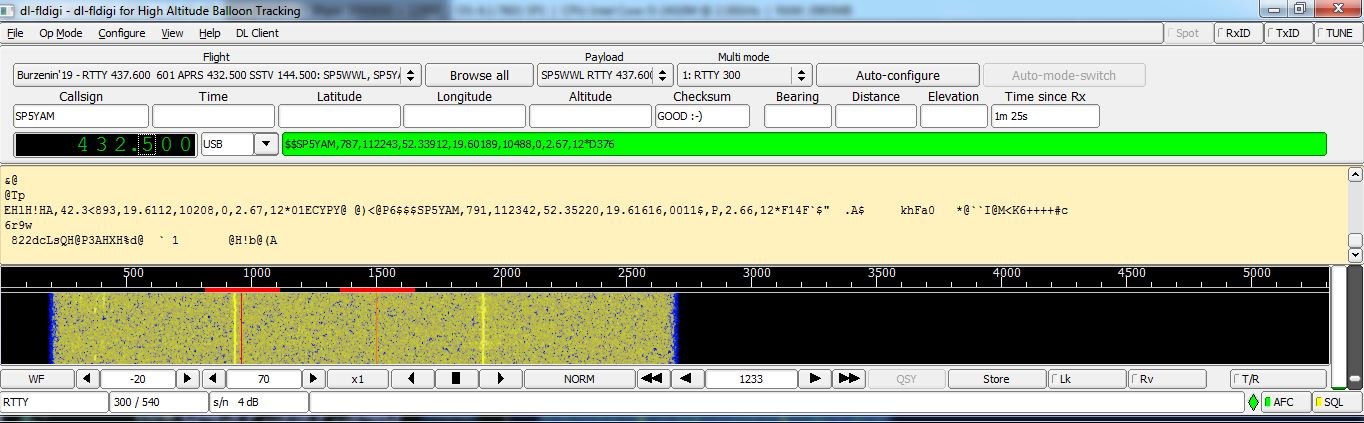Click the receive text pane vertical scrollbar
The height and width of the screenshot is (423, 1364).
coord(1355,214)
